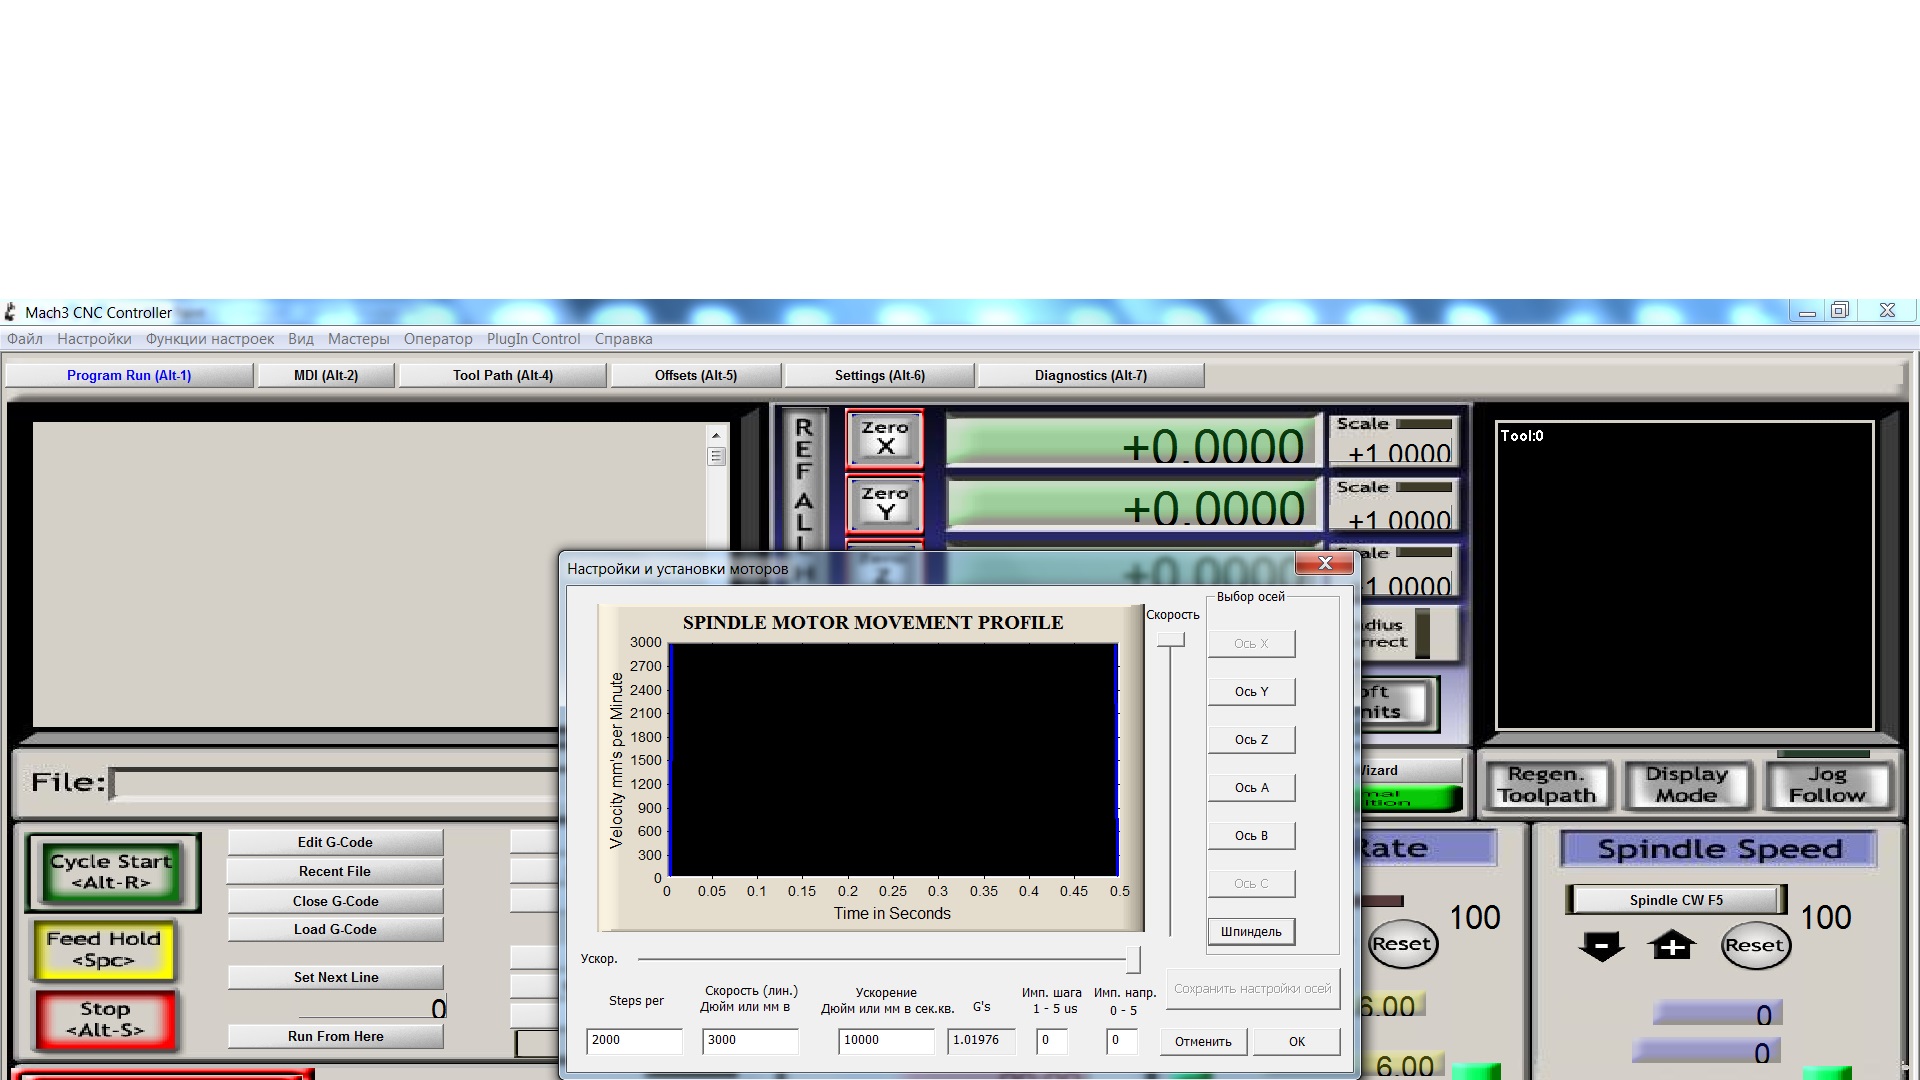Image resolution: width=1920 pixels, height=1080 pixels.
Task: Click the Load G-Code button
Action: tap(335, 930)
